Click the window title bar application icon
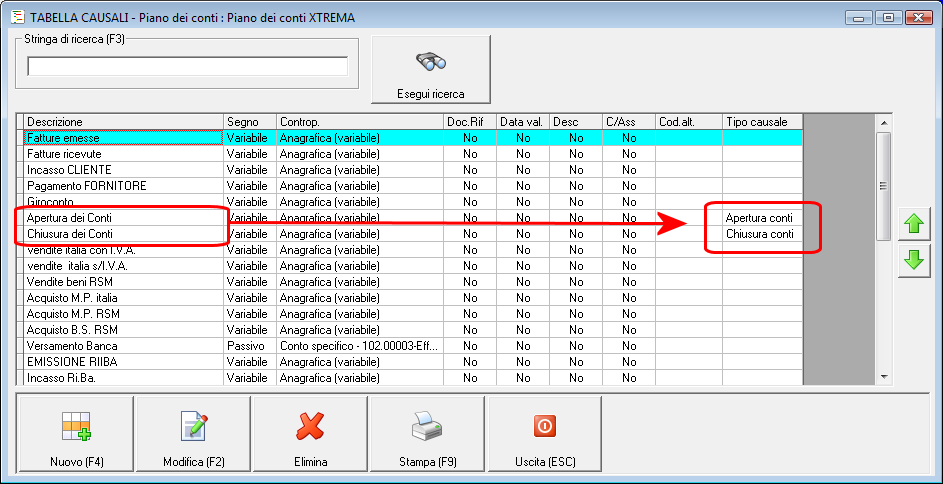The height and width of the screenshot is (484, 943). [x=18, y=17]
